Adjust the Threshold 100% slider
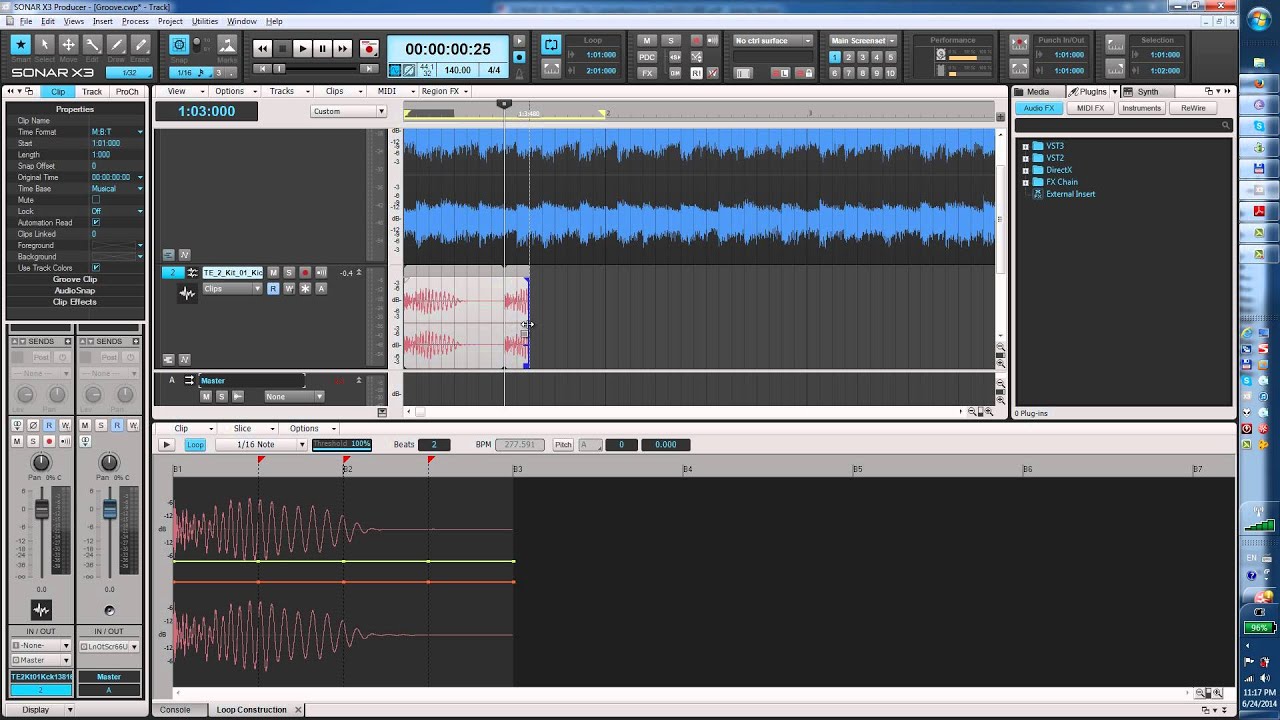Viewport: 1280px width, 720px height. [x=341, y=444]
